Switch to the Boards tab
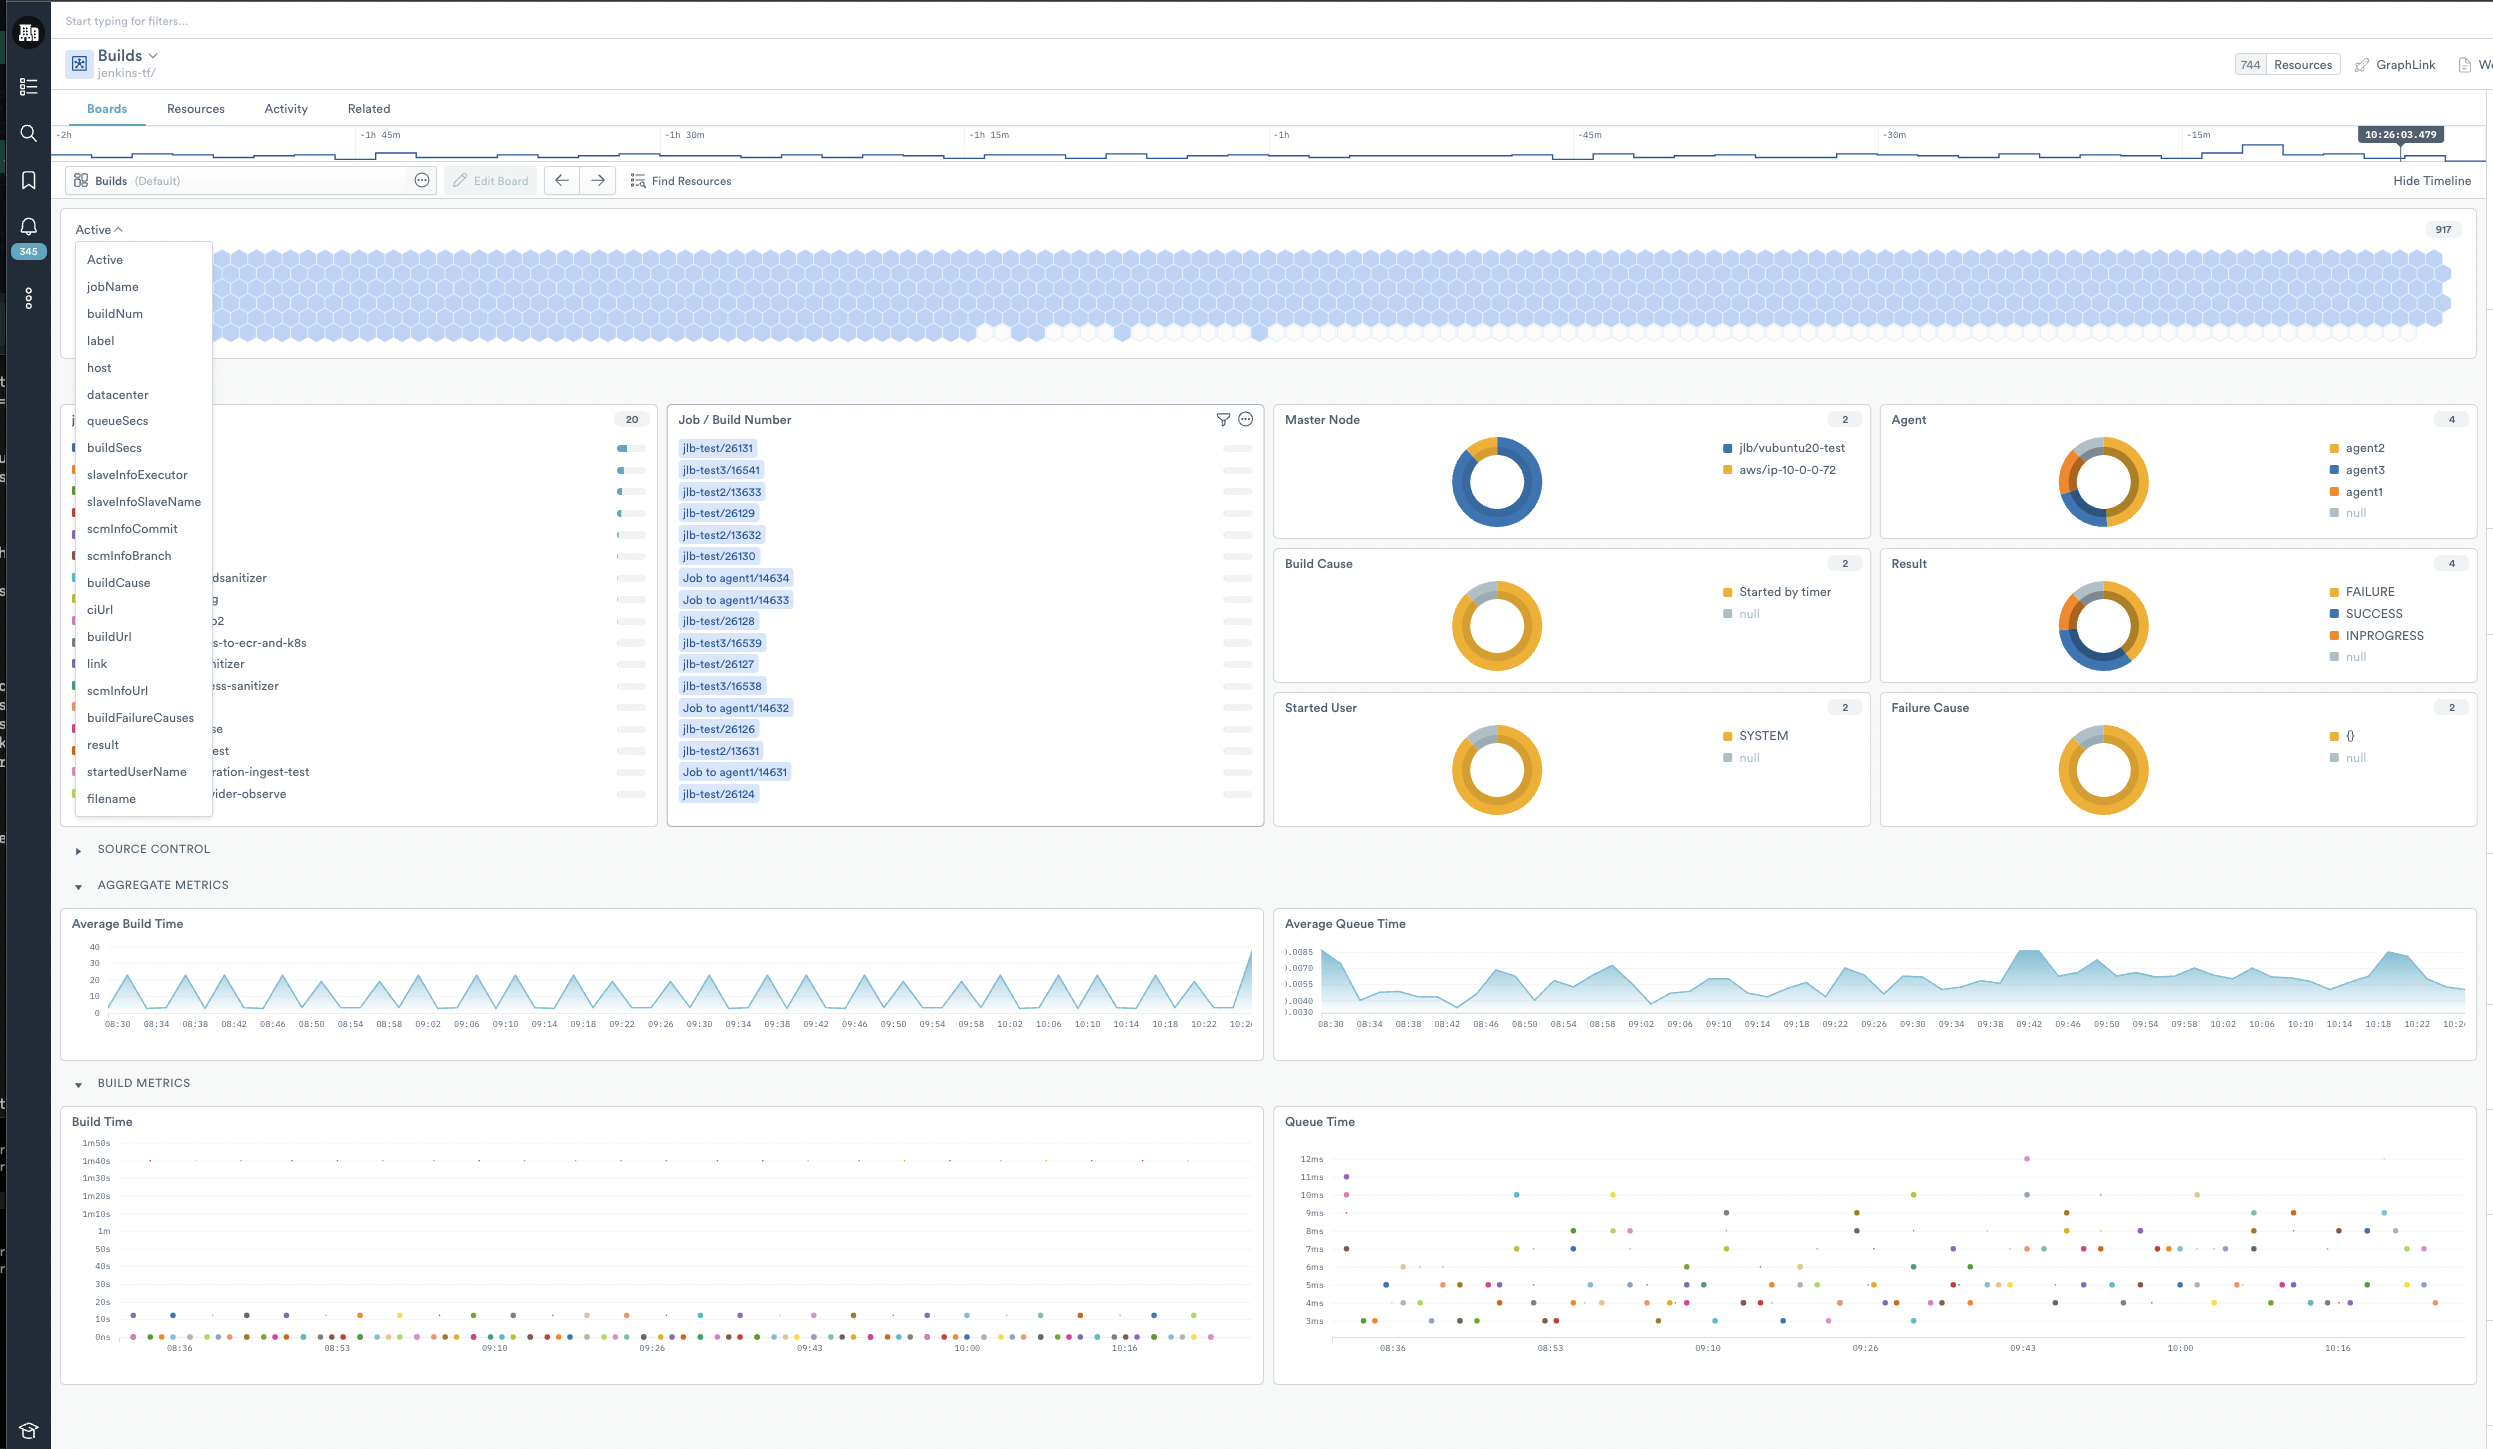 click(107, 109)
